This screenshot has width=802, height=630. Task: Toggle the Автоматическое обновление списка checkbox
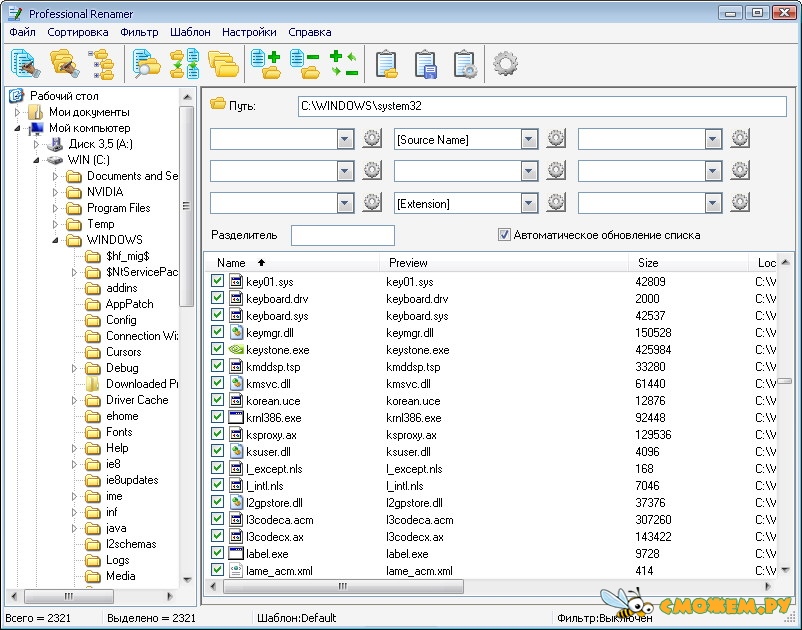[504, 235]
